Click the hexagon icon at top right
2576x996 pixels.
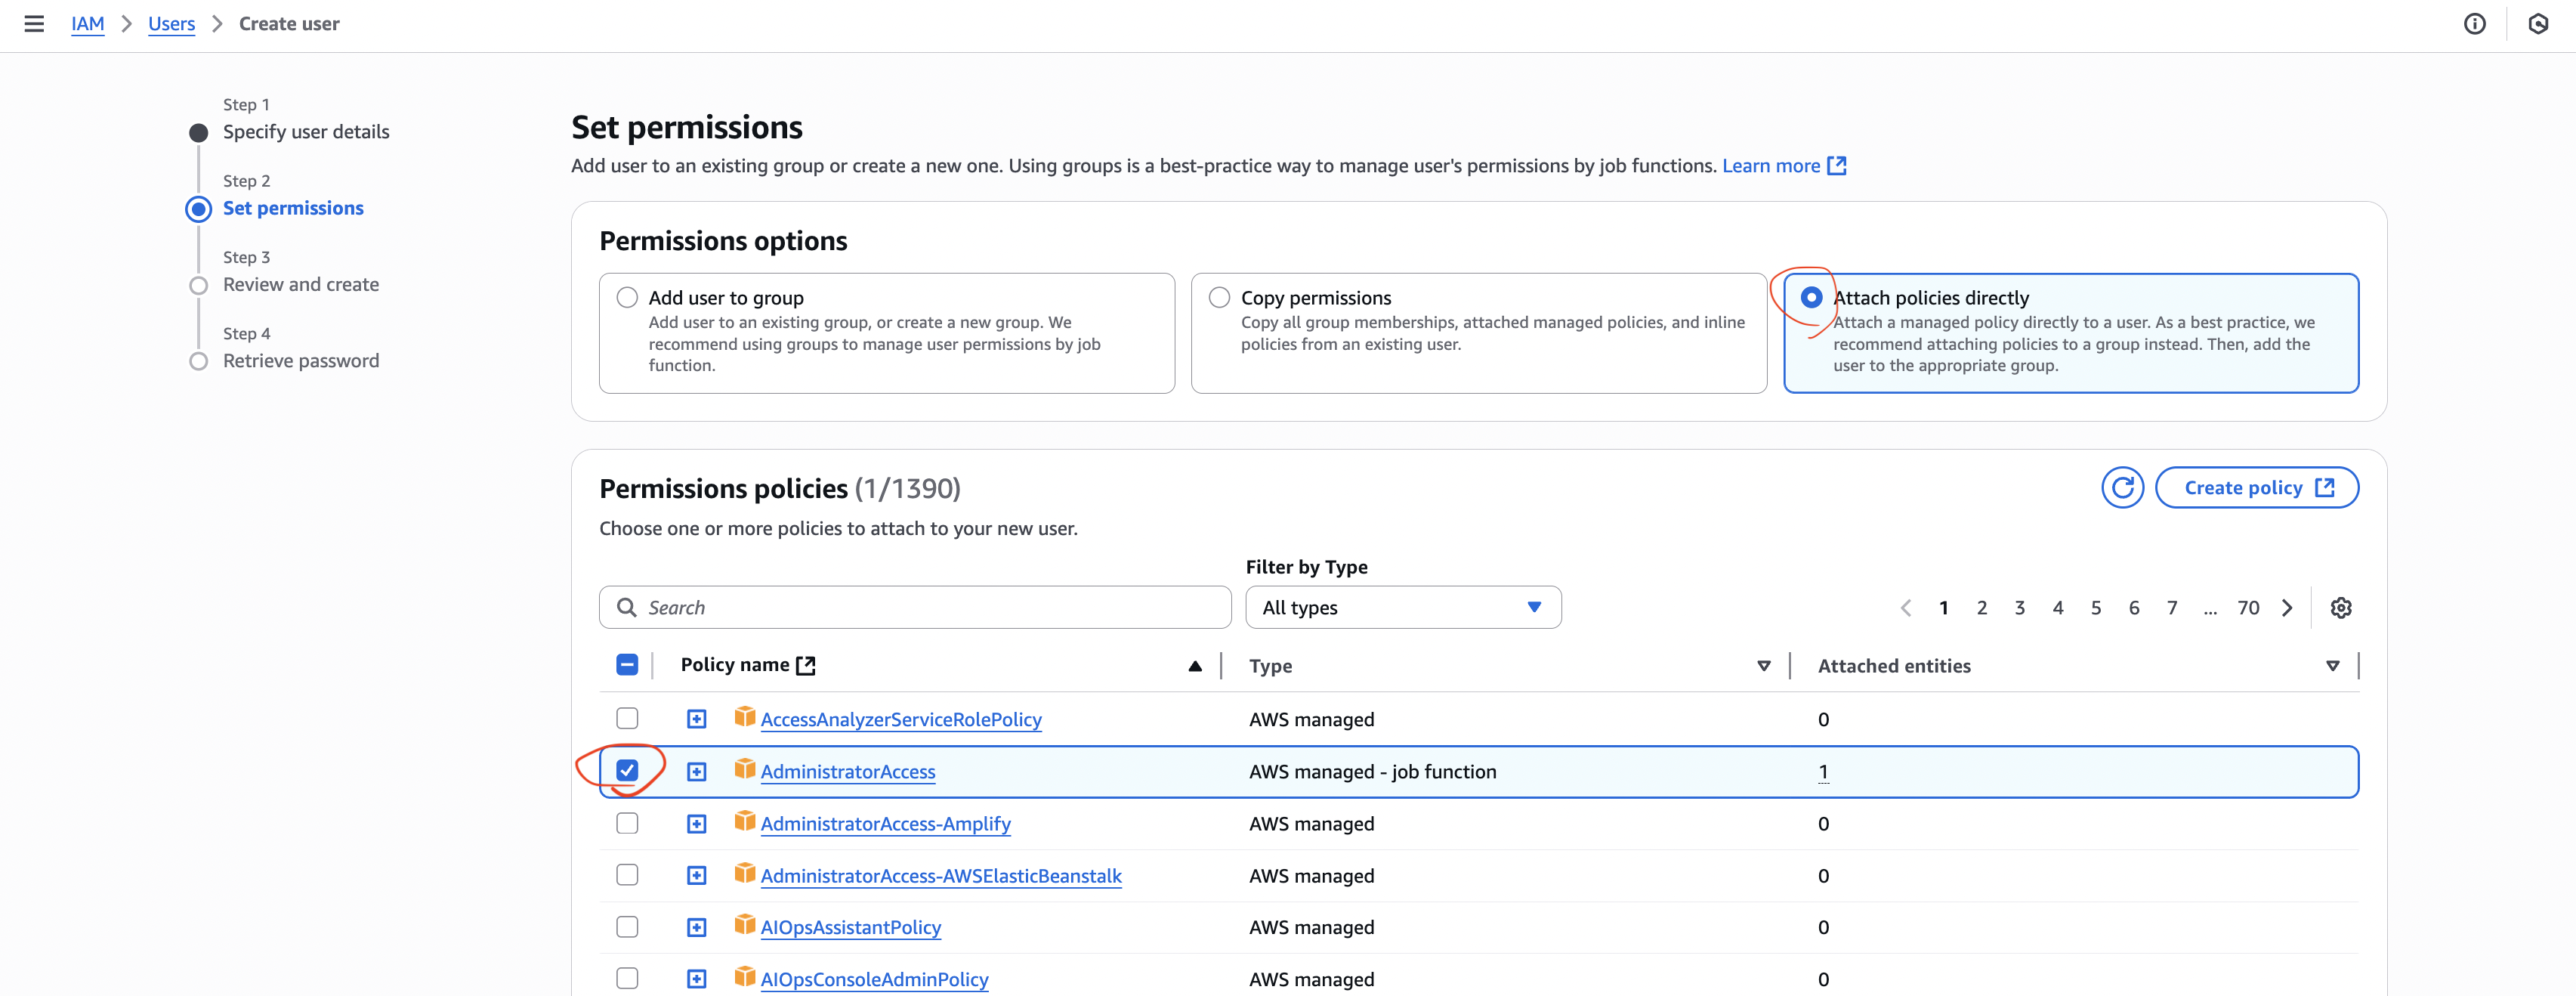(2538, 24)
